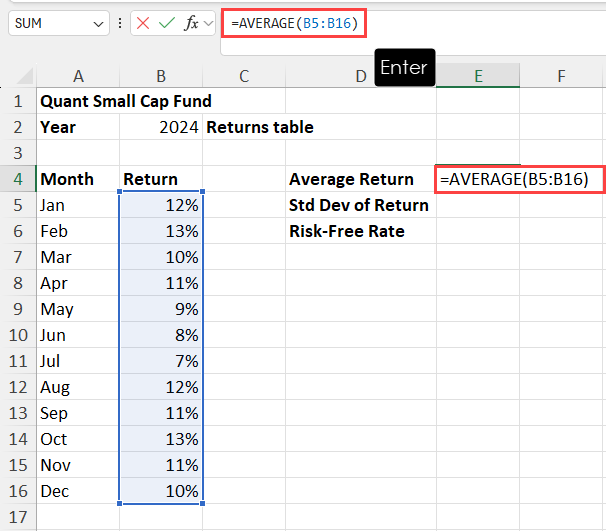Click the empty cell E5 beside Std Dev
The image size is (606, 531).
[478, 205]
